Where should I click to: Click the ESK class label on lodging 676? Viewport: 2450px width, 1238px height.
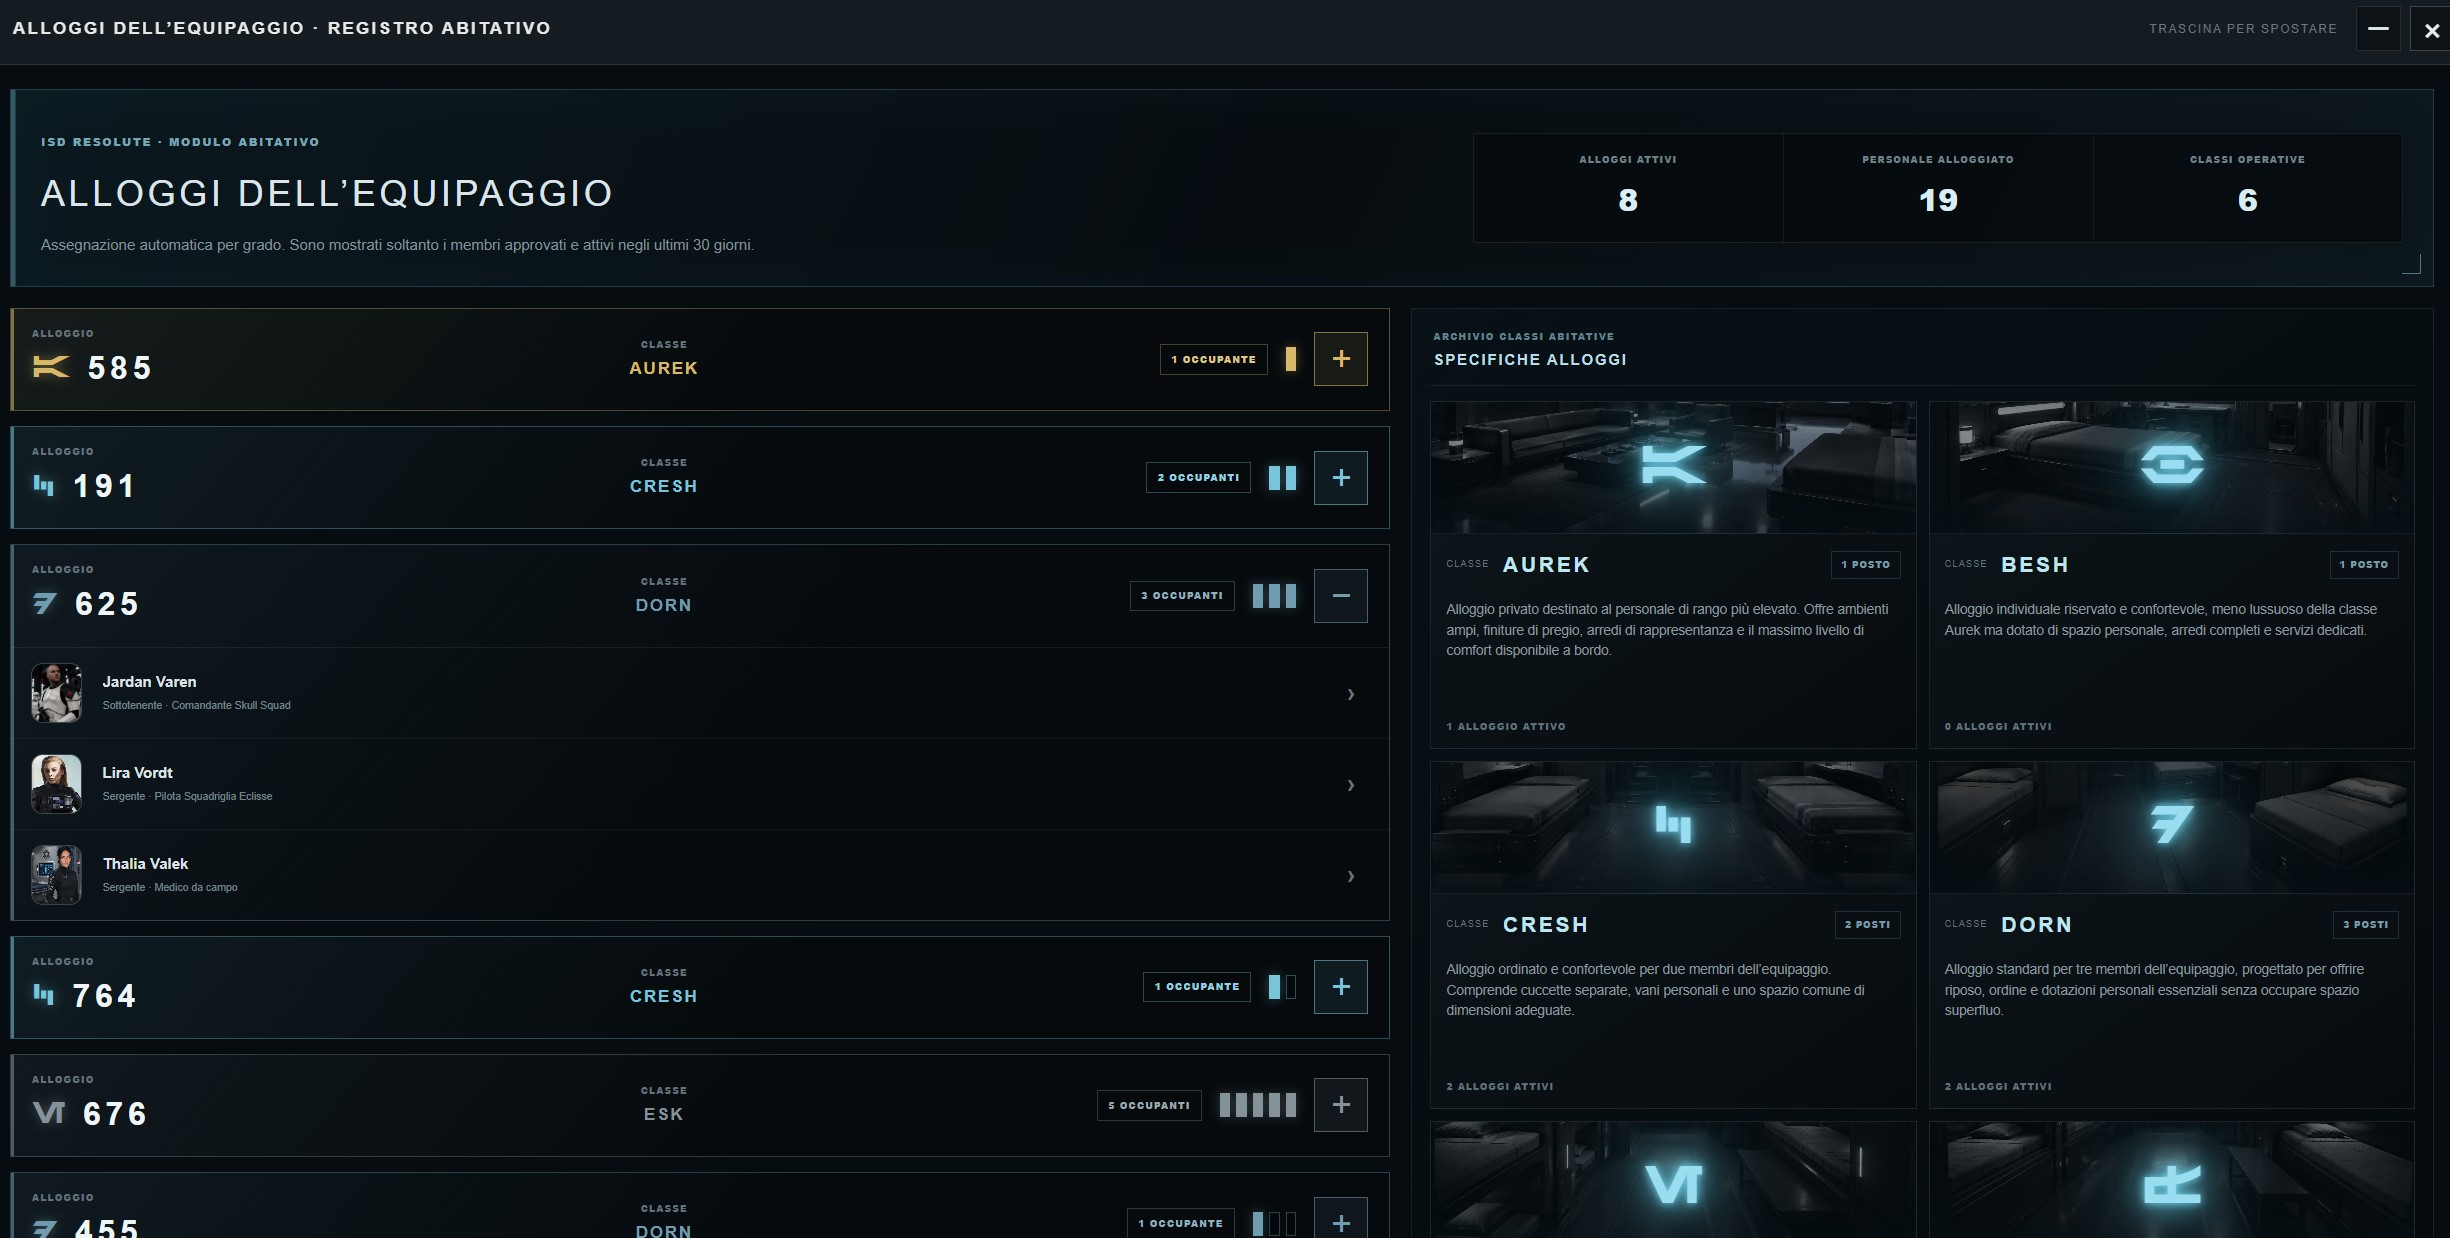point(664,1114)
